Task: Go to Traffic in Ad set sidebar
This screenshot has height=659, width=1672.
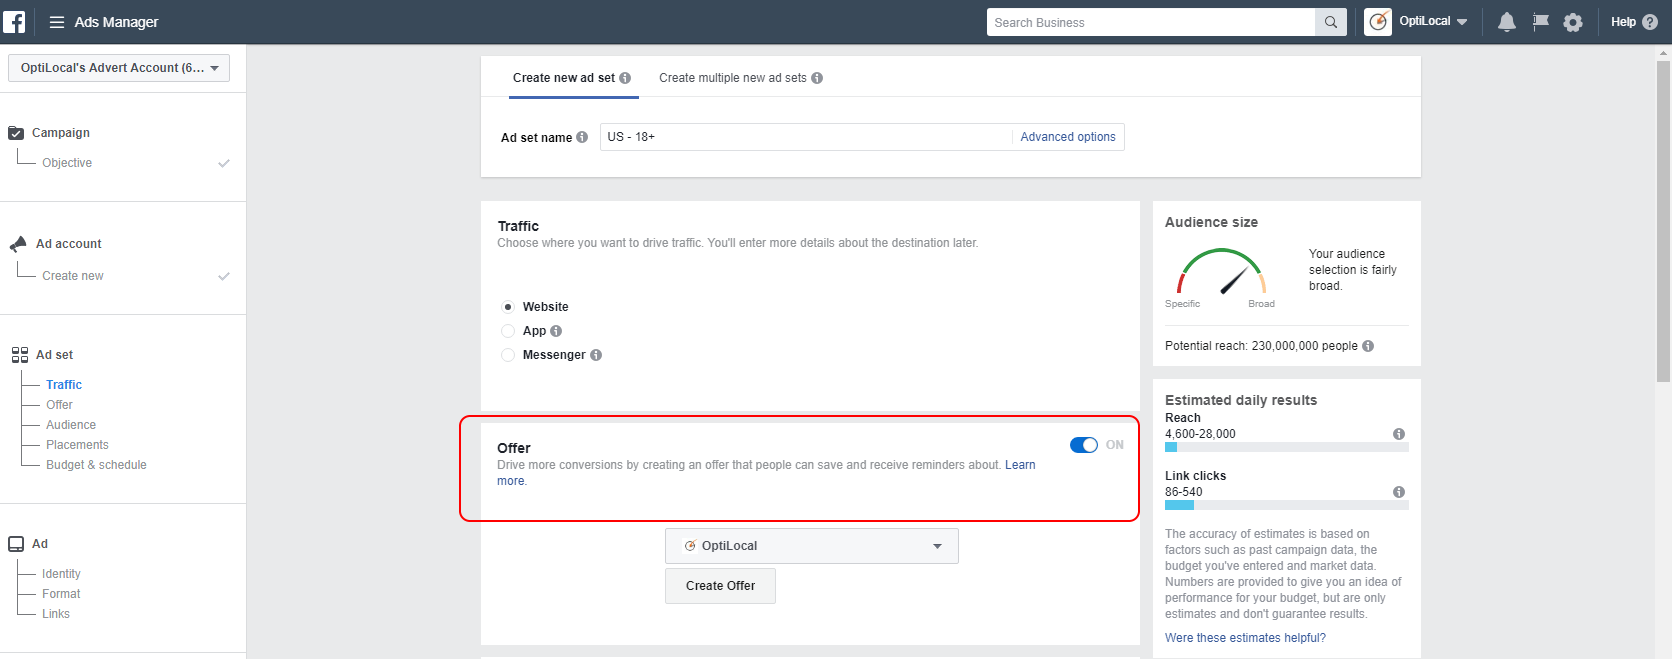Action: tap(64, 385)
